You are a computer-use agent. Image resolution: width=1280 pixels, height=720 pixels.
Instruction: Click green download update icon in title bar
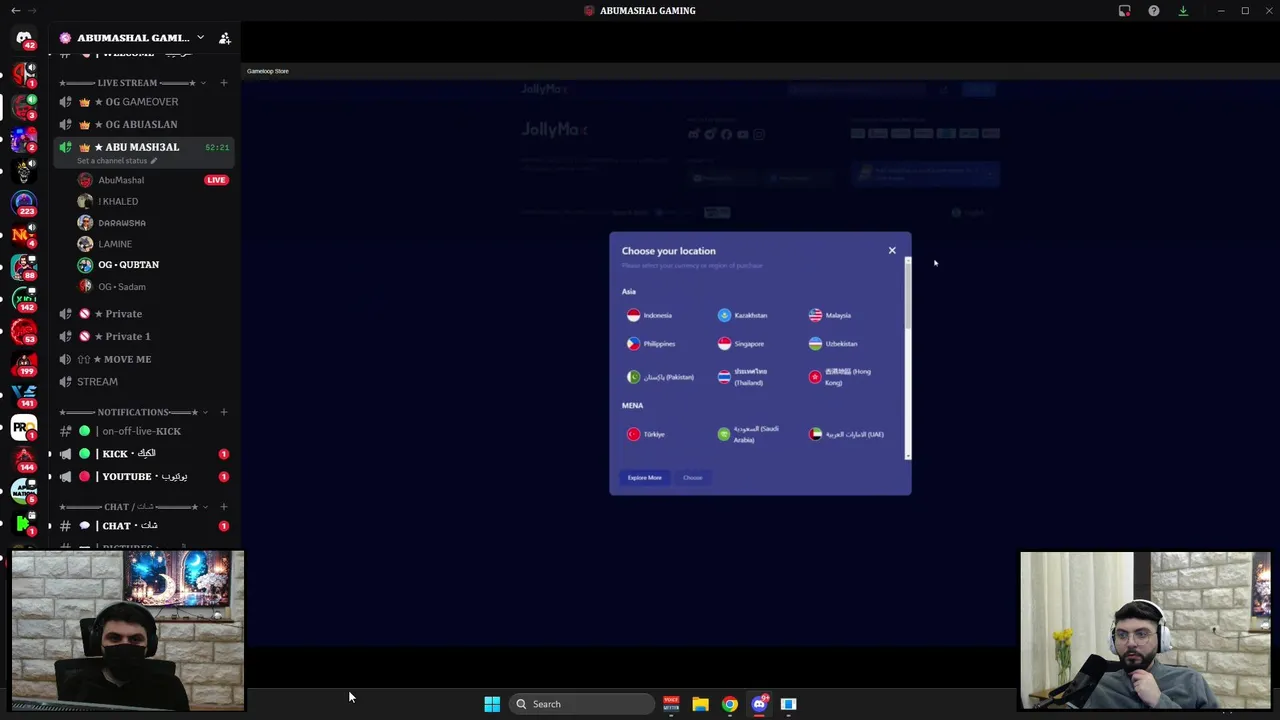click(1183, 11)
